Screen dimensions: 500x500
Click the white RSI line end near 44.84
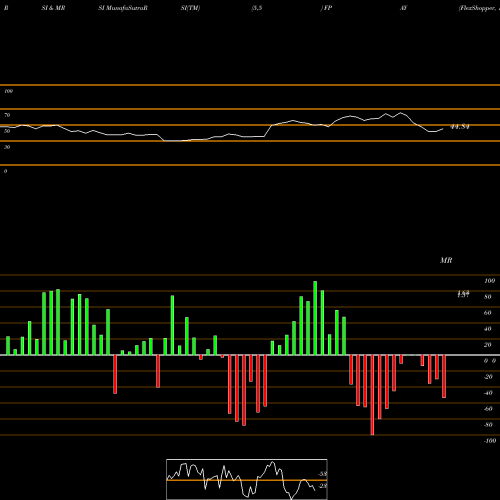click(x=443, y=129)
